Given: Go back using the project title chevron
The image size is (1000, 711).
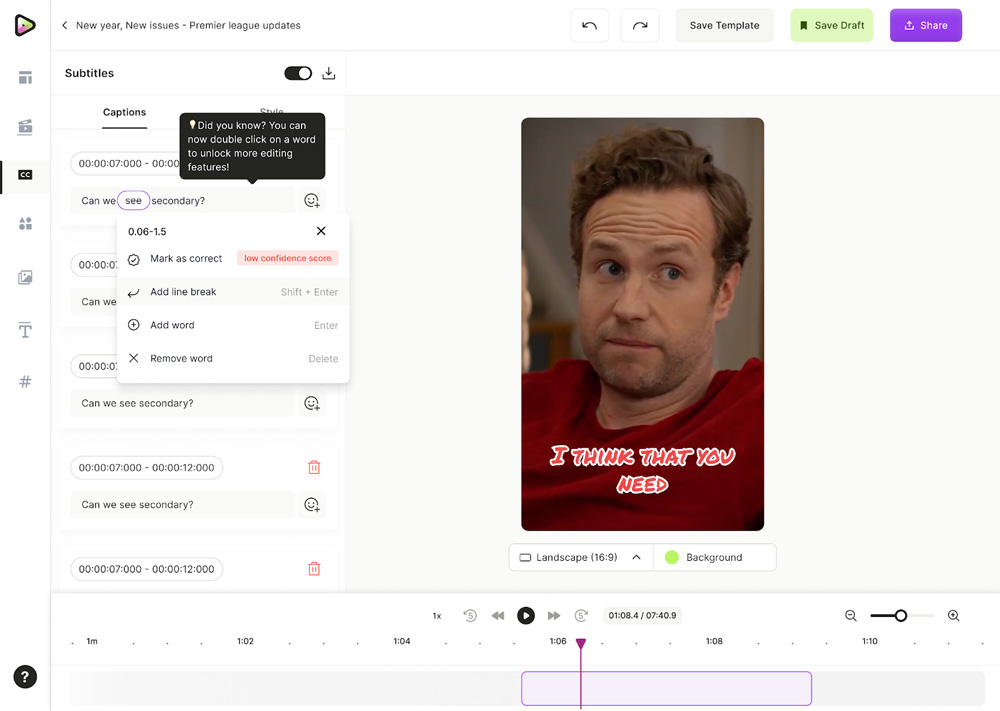Looking at the screenshot, I should coord(65,25).
